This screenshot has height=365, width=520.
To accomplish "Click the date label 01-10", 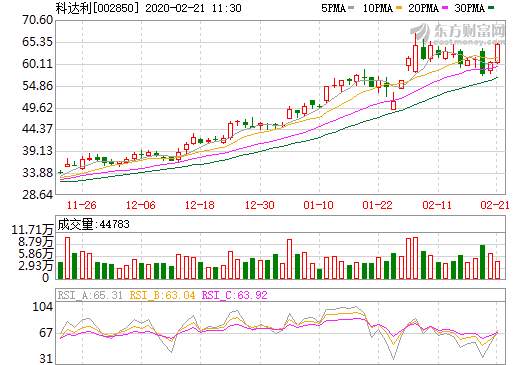I will 318,205.
